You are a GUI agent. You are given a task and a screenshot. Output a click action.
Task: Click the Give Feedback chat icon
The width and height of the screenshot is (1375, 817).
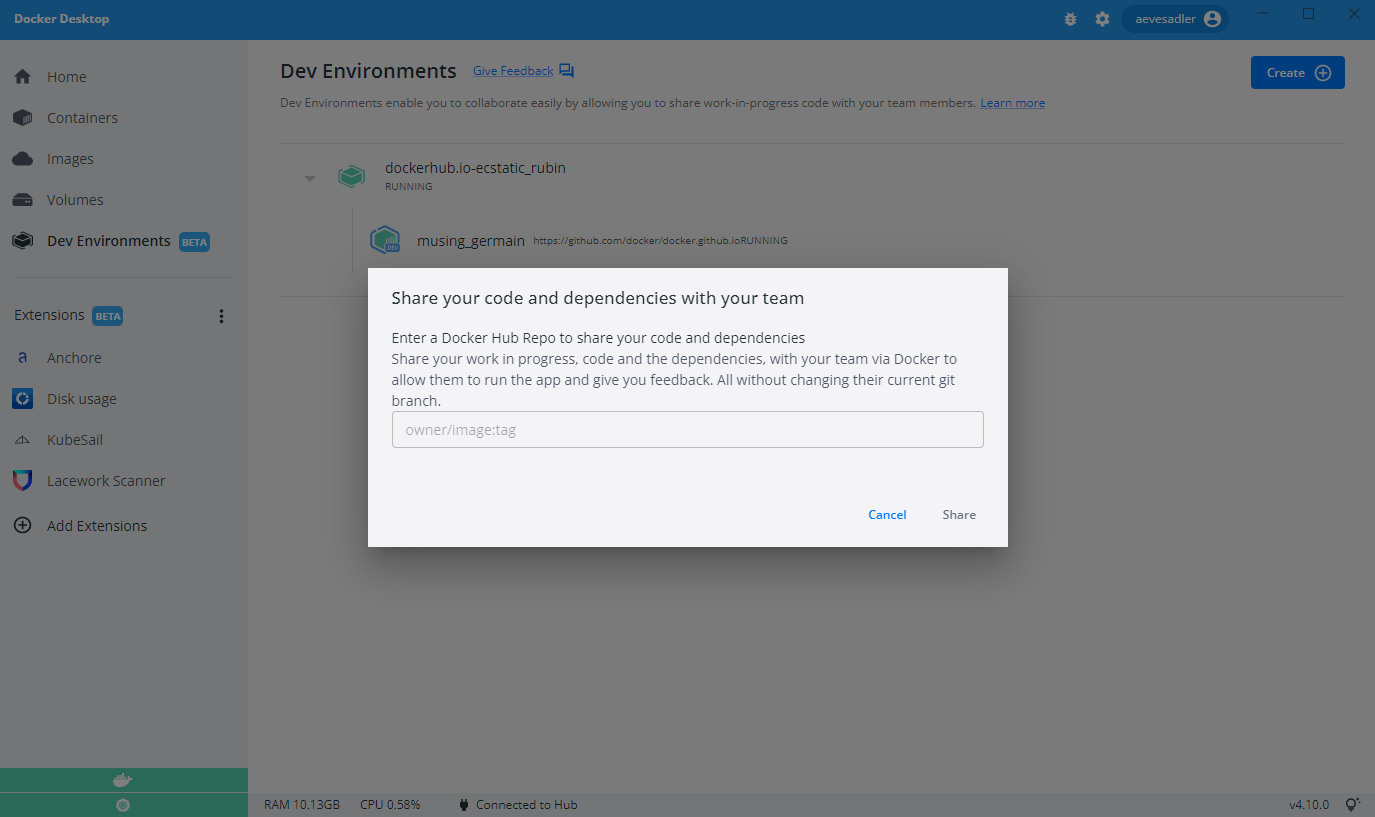tap(567, 71)
